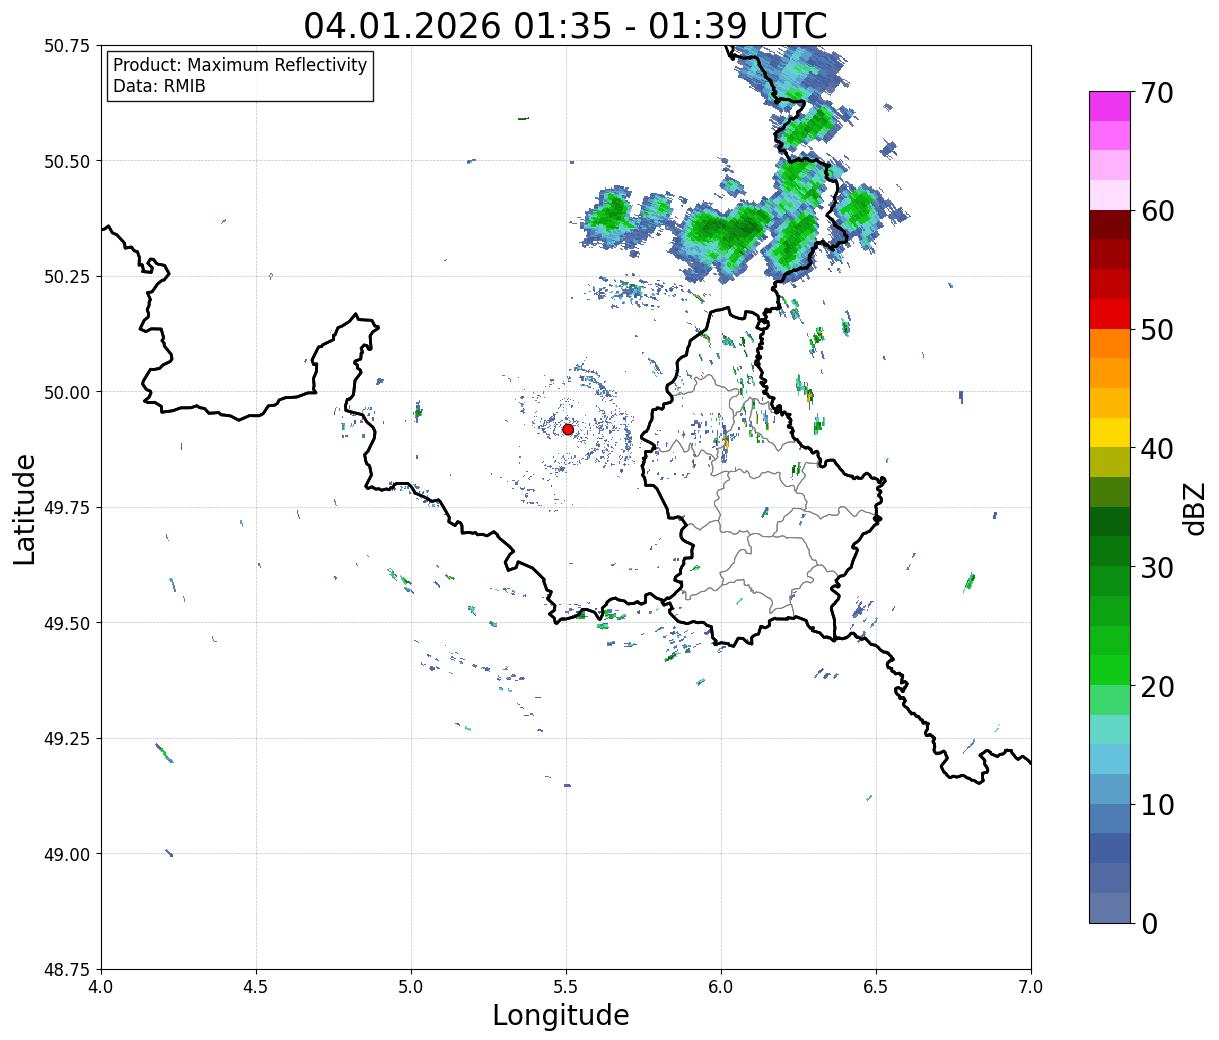Viewport: 1219px width, 1040px height.
Task: Click the 5.0 longitude tick label
Action: (411, 987)
